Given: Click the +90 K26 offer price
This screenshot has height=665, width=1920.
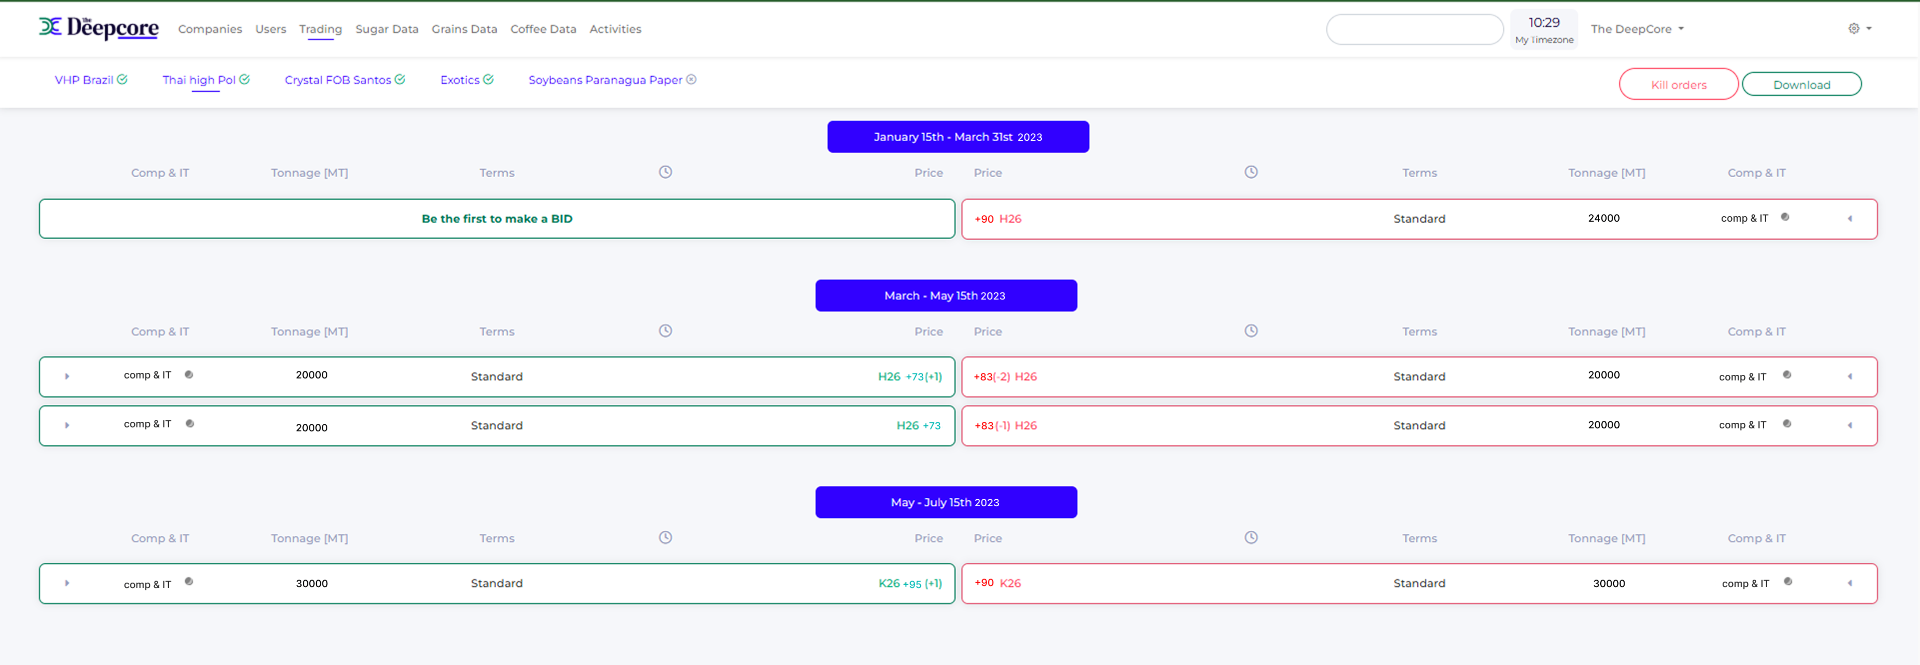Looking at the screenshot, I should (x=998, y=583).
